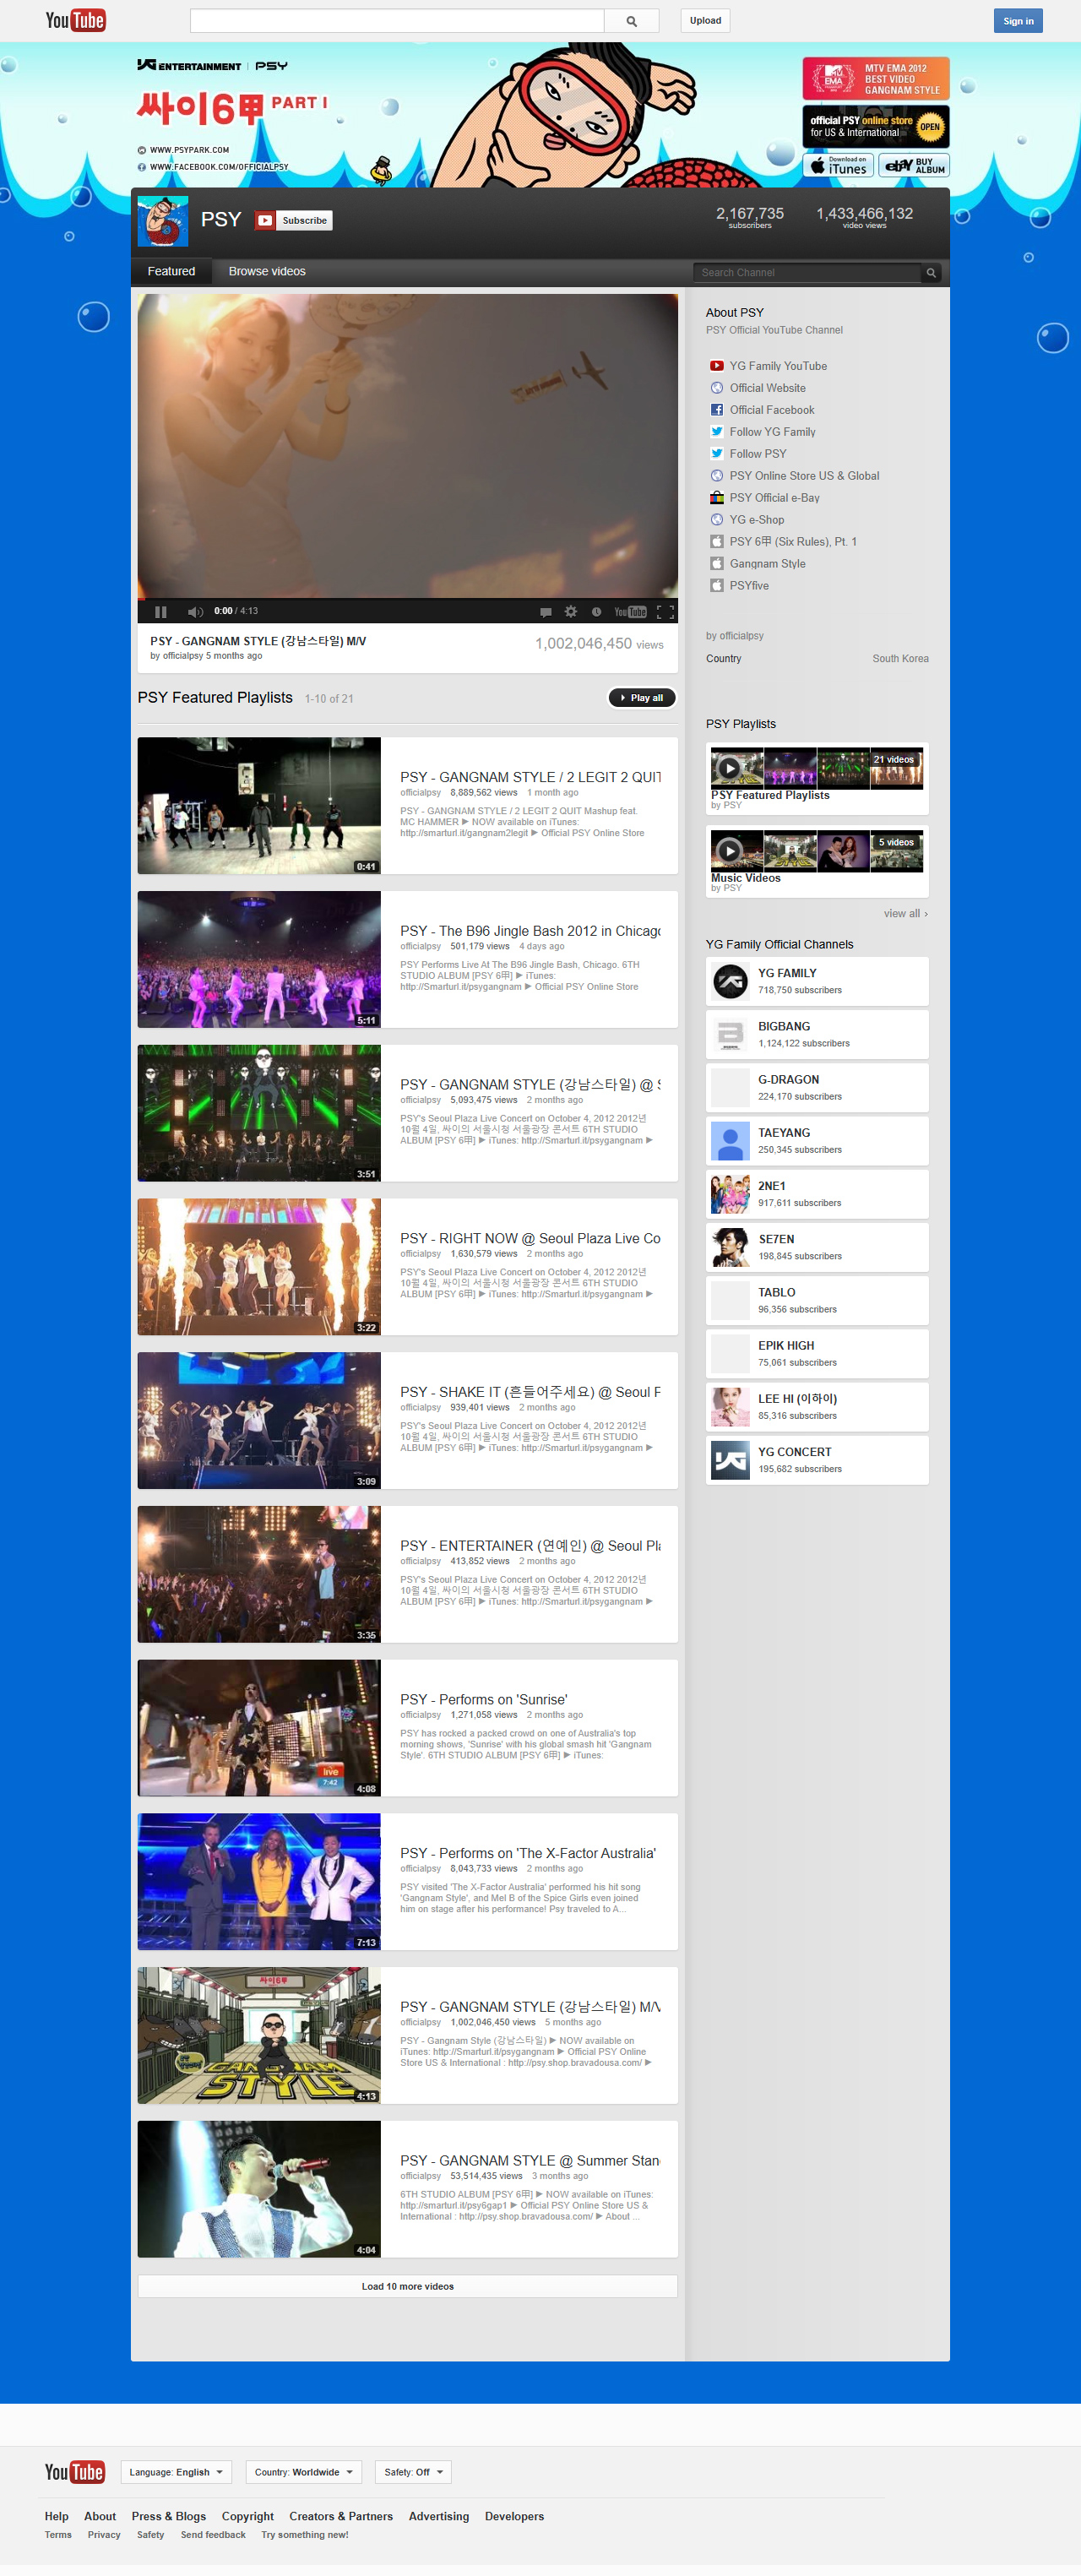Mute the featured video volume icon
The width and height of the screenshot is (1081, 2576).
(195, 611)
